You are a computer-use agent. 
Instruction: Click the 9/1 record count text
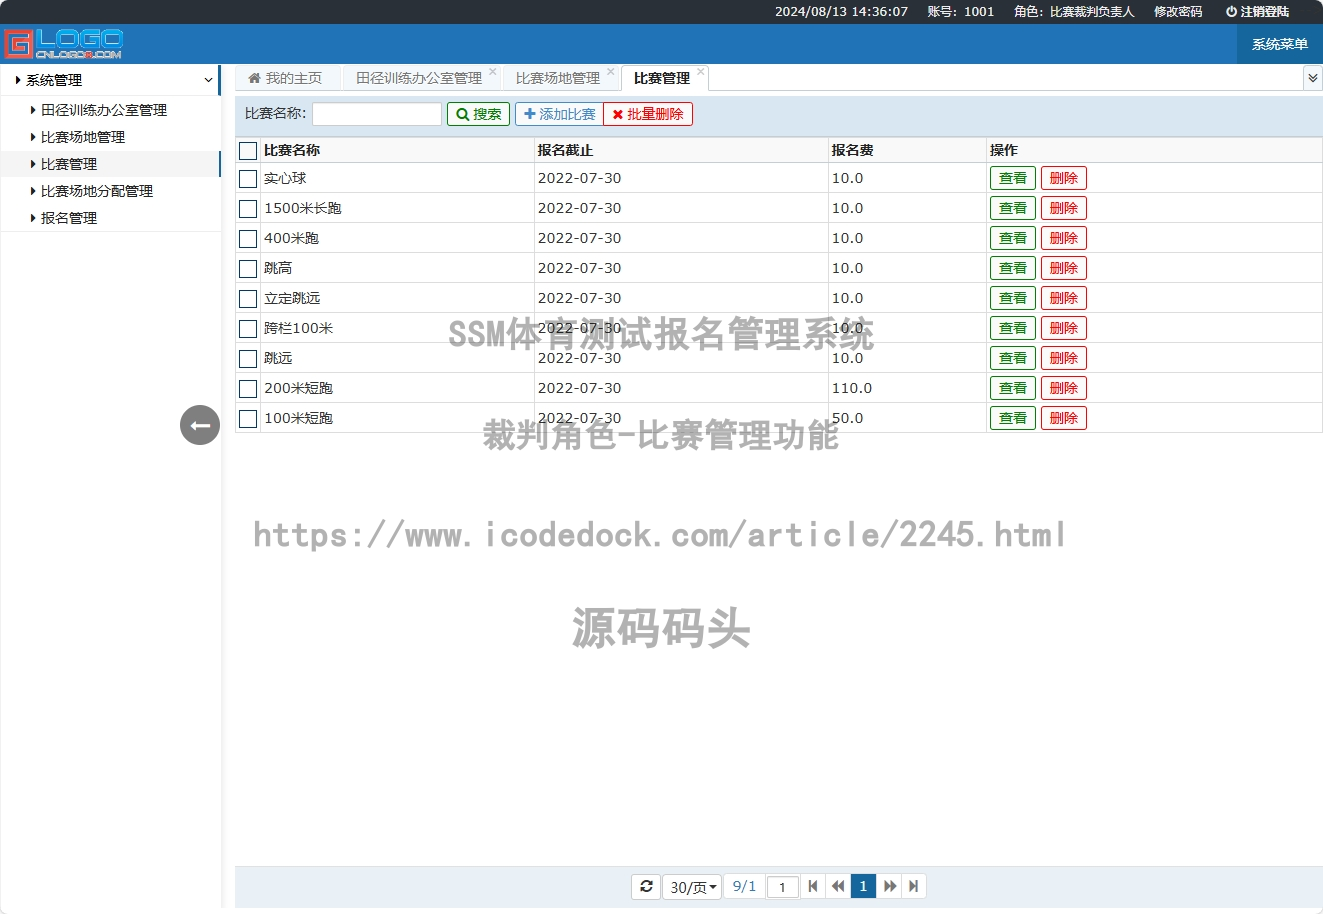tap(744, 886)
